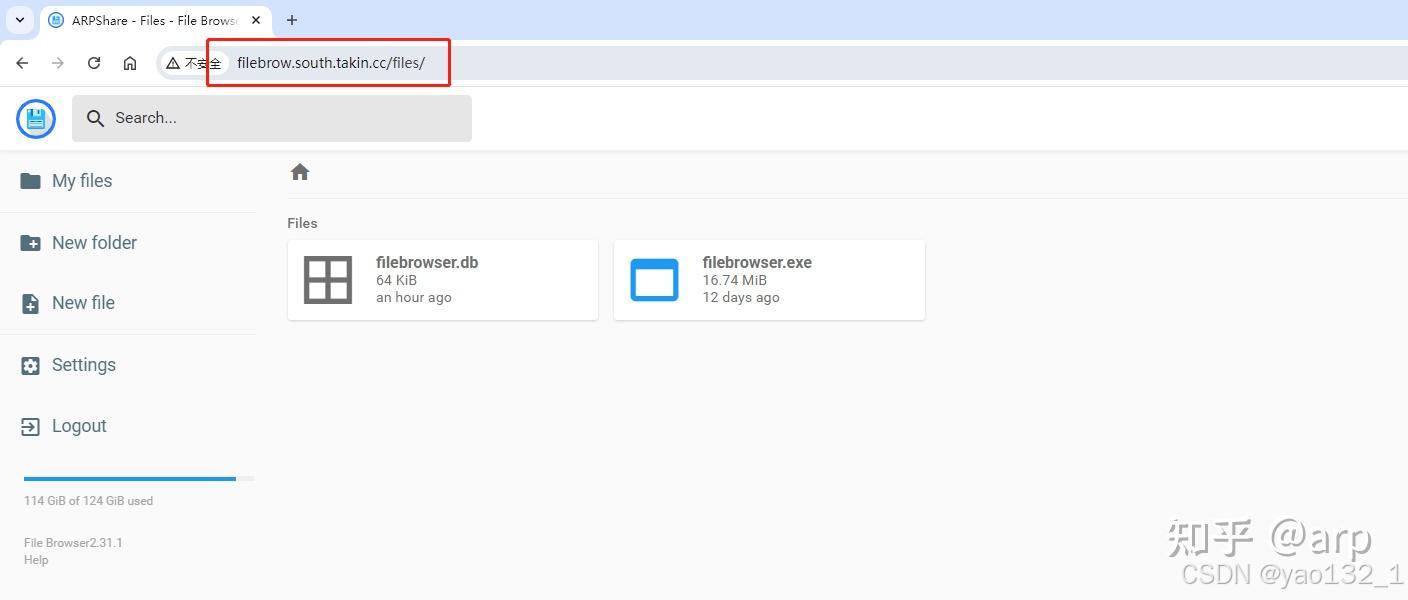This screenshot has height=600, width=1408.
Task: Open the Settings gear icon
Action: click(29, 364)
